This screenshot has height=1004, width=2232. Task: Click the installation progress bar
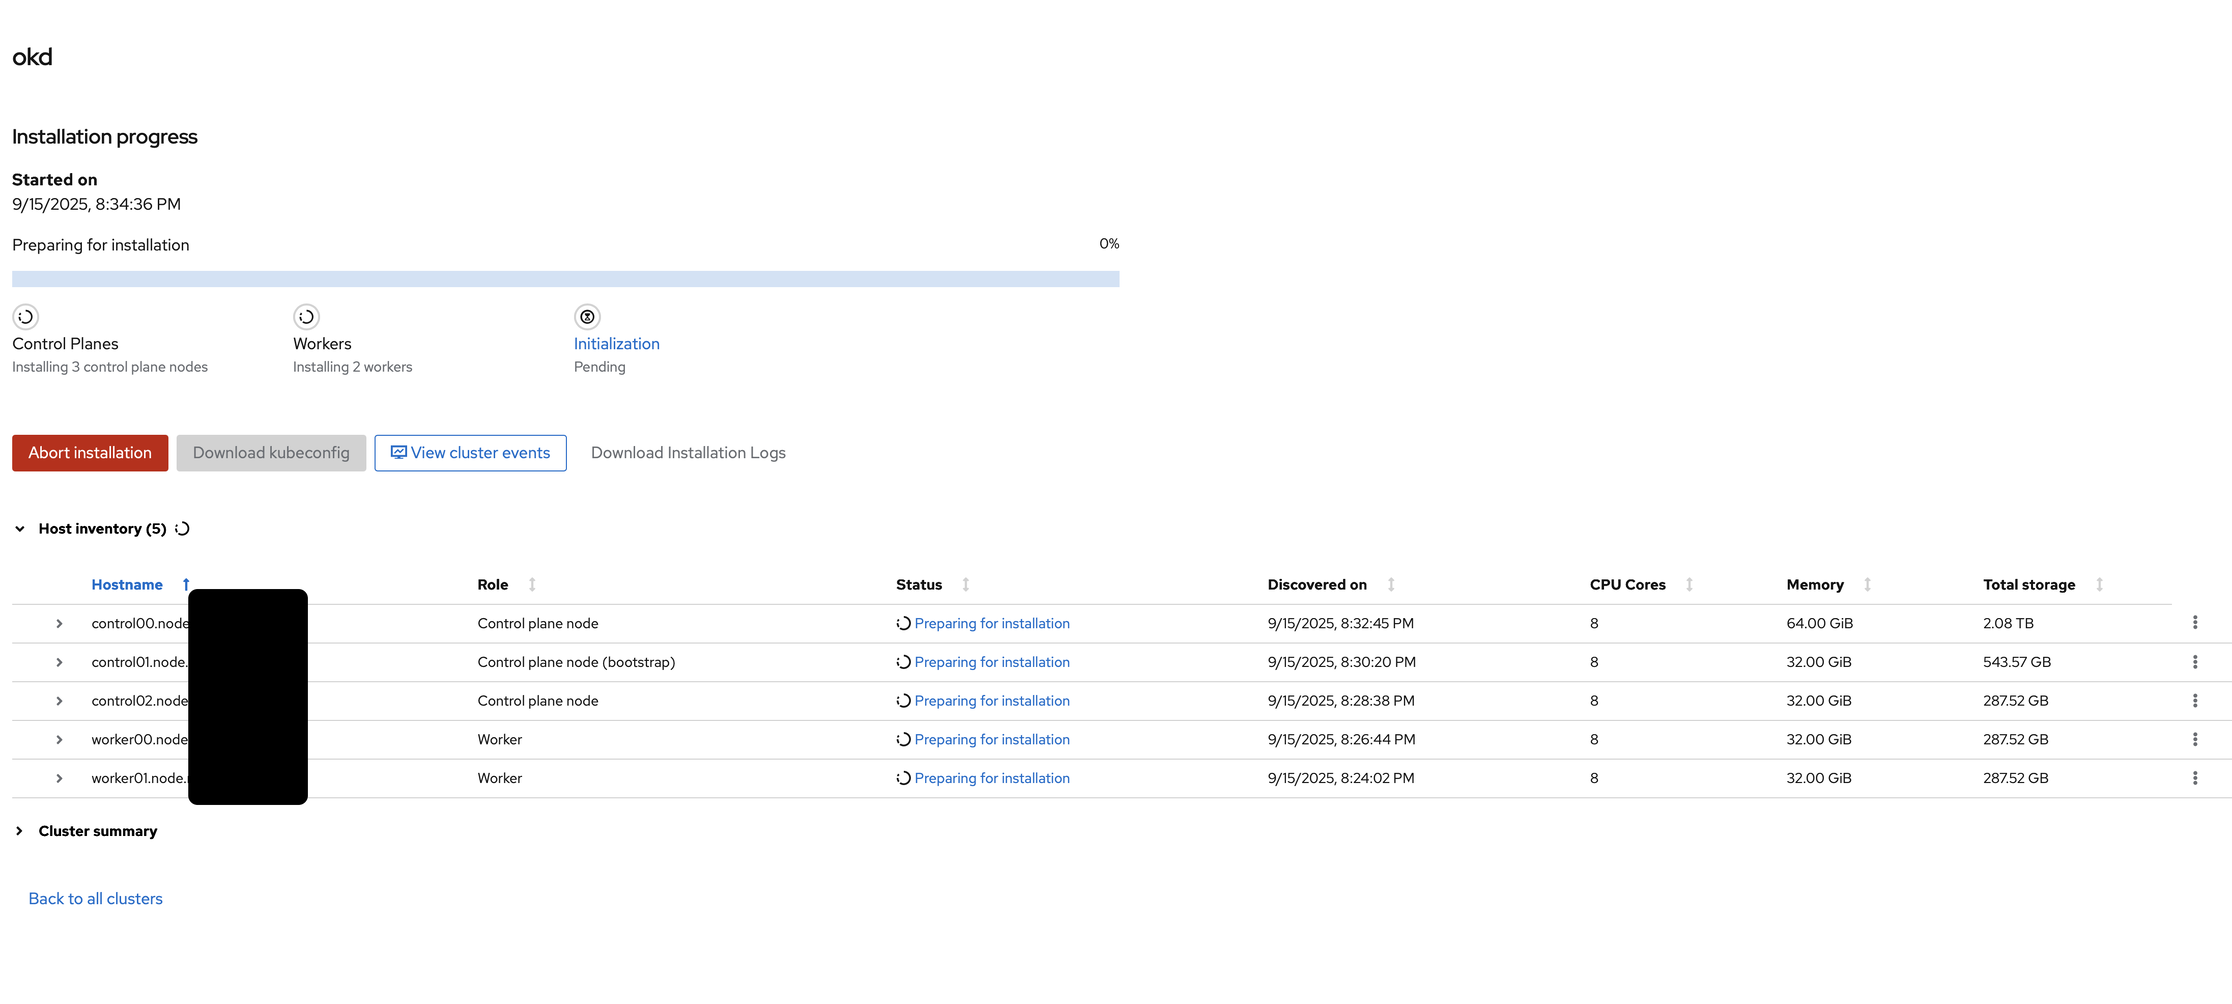[x=565, y=279]
